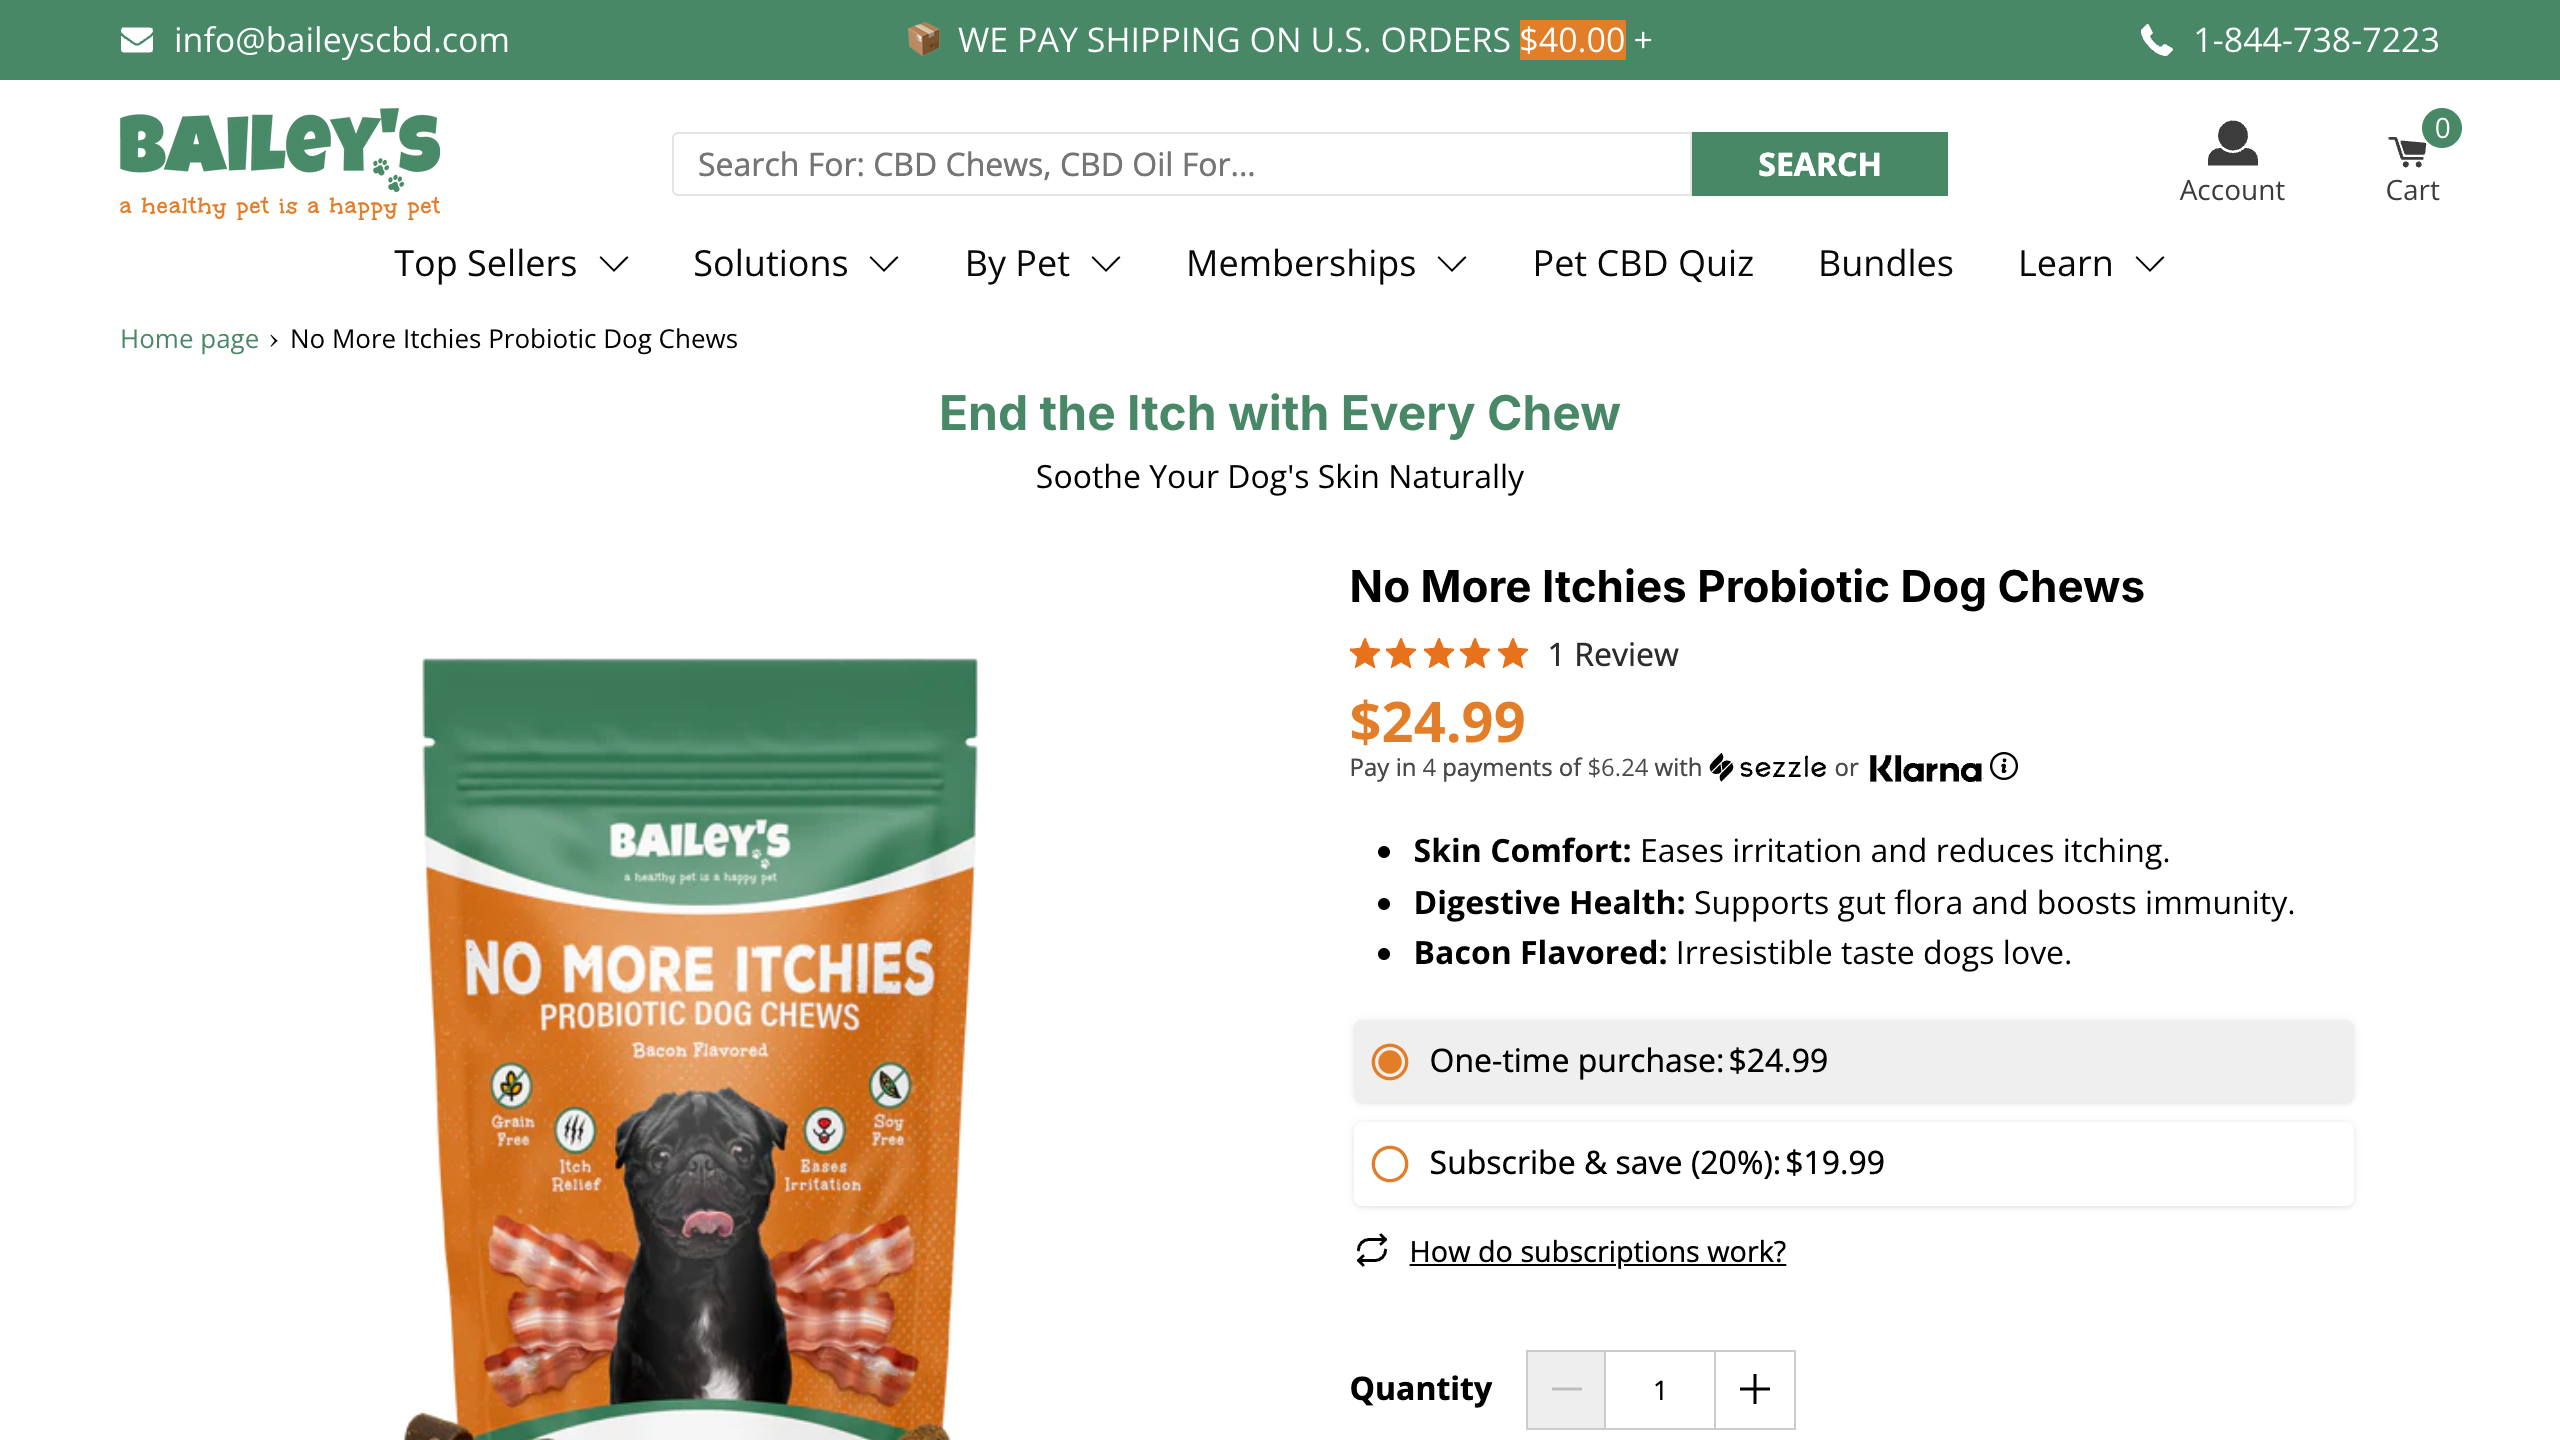This screenshot has height=1440, width=2560.
Task: Expand the Top Sellers menu
Action: click(x=487, y=263)
